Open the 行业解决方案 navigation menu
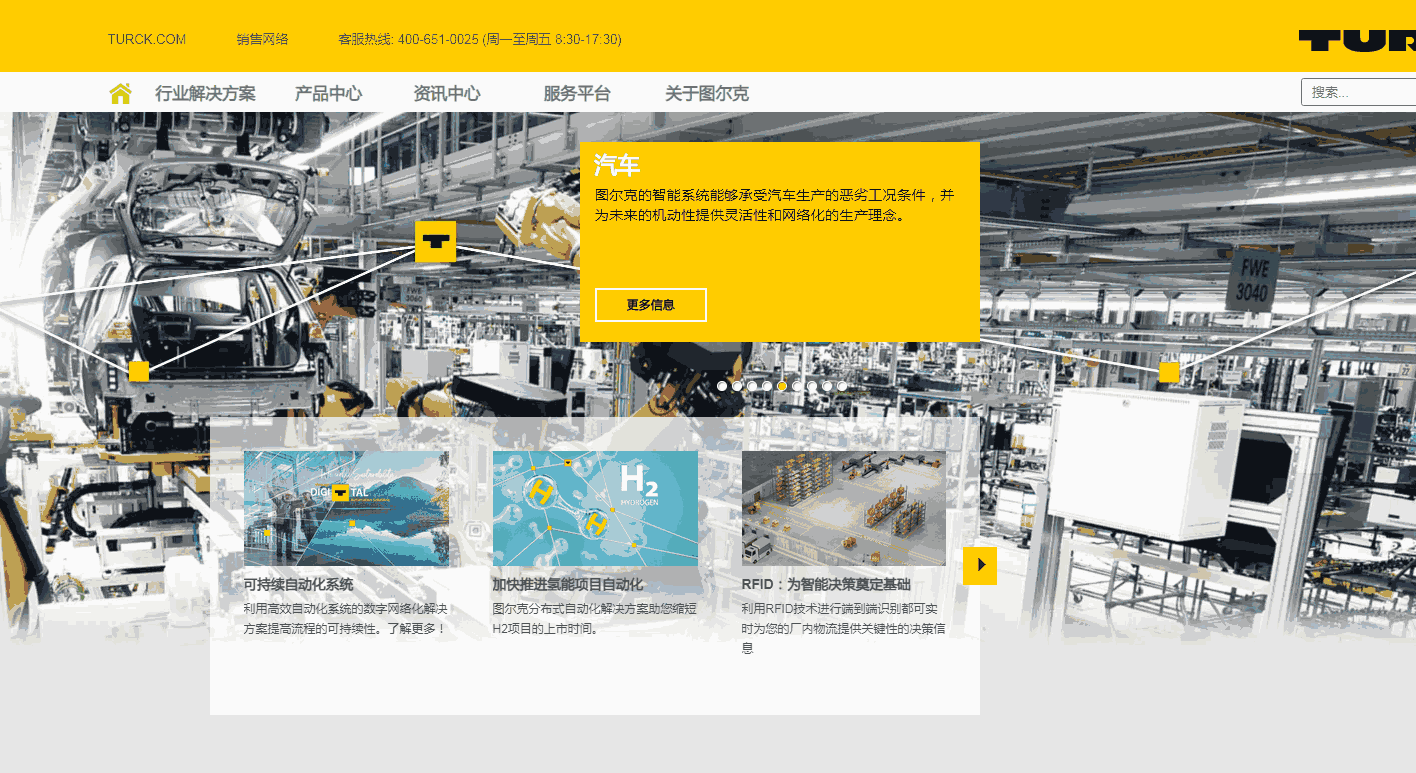Image resolution: width=1416 pixels, height=773 pixels. click(205, 94)
